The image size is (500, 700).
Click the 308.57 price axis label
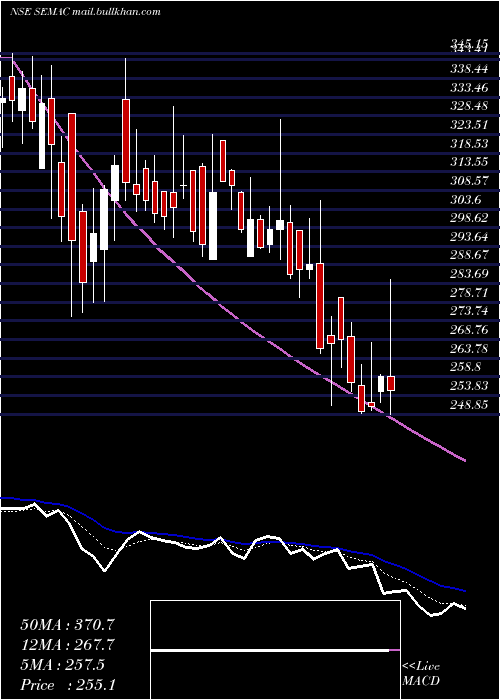click(469, 181)
